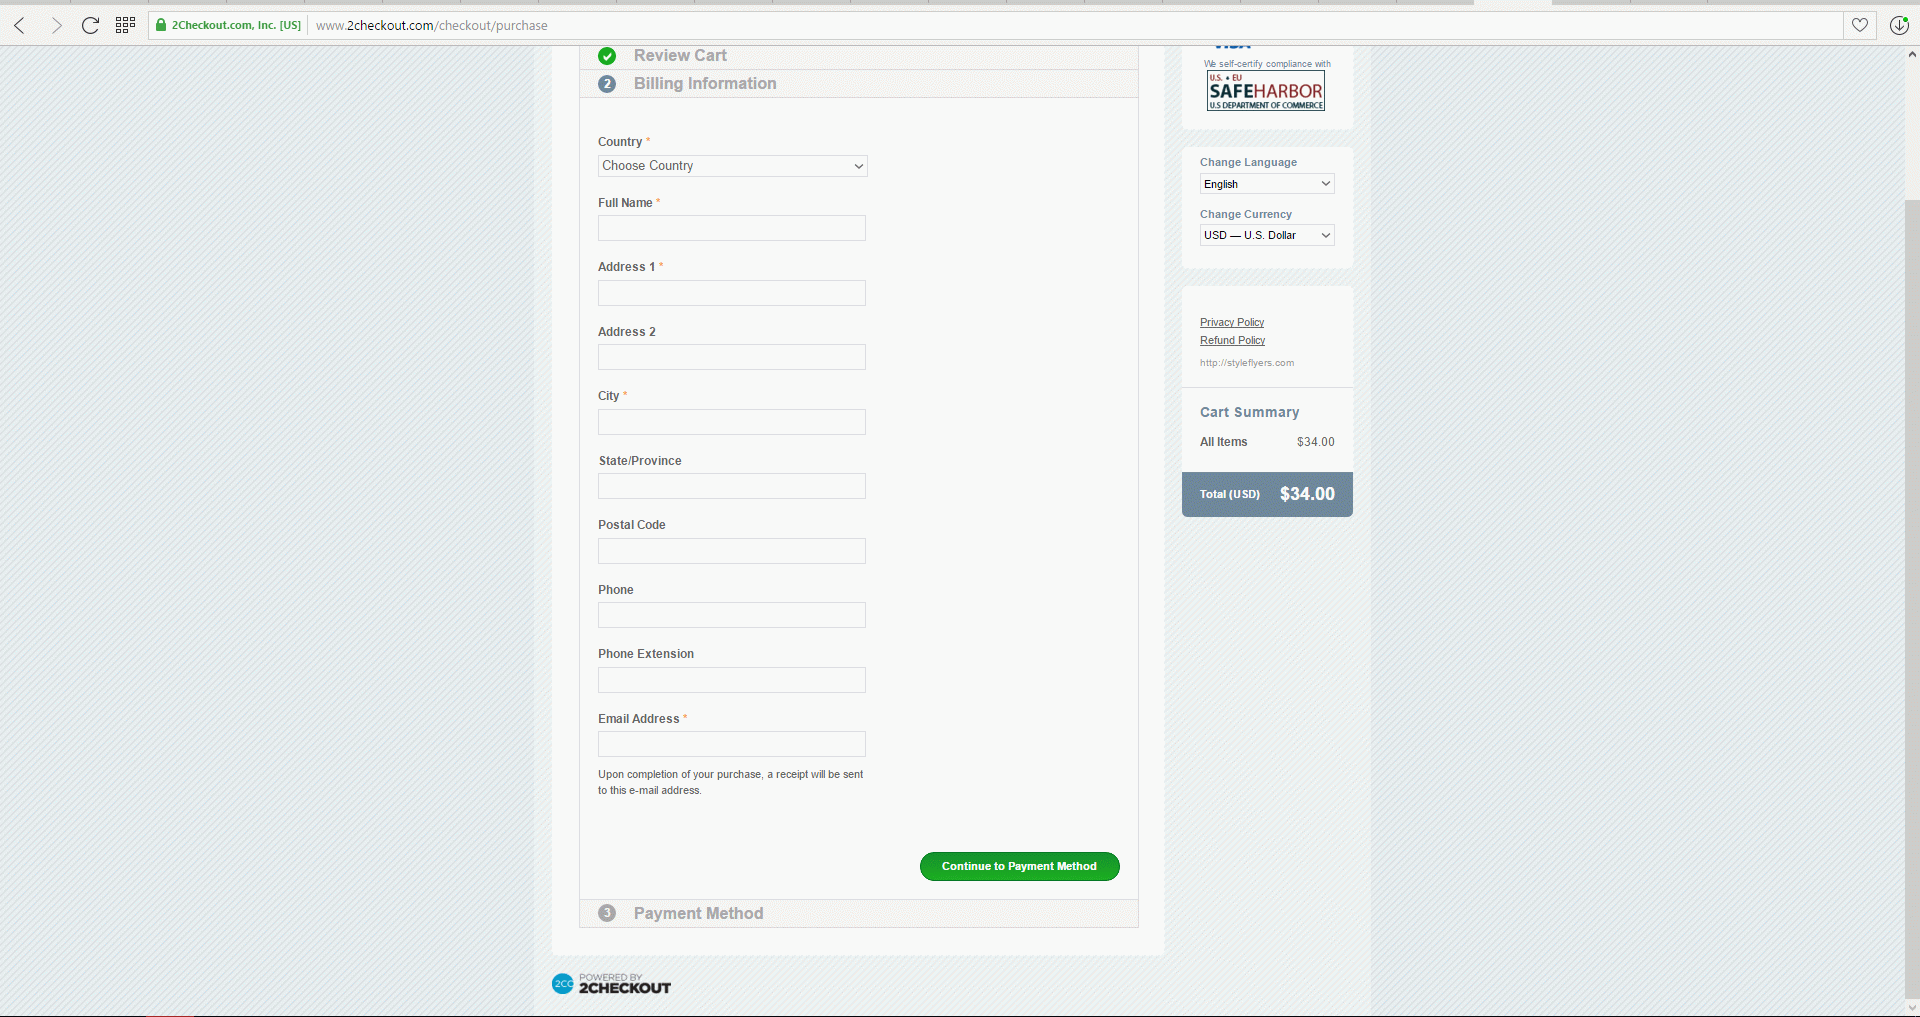Click into the Email Address field
Viewport: 1920px width, 1017px height.
732,744
